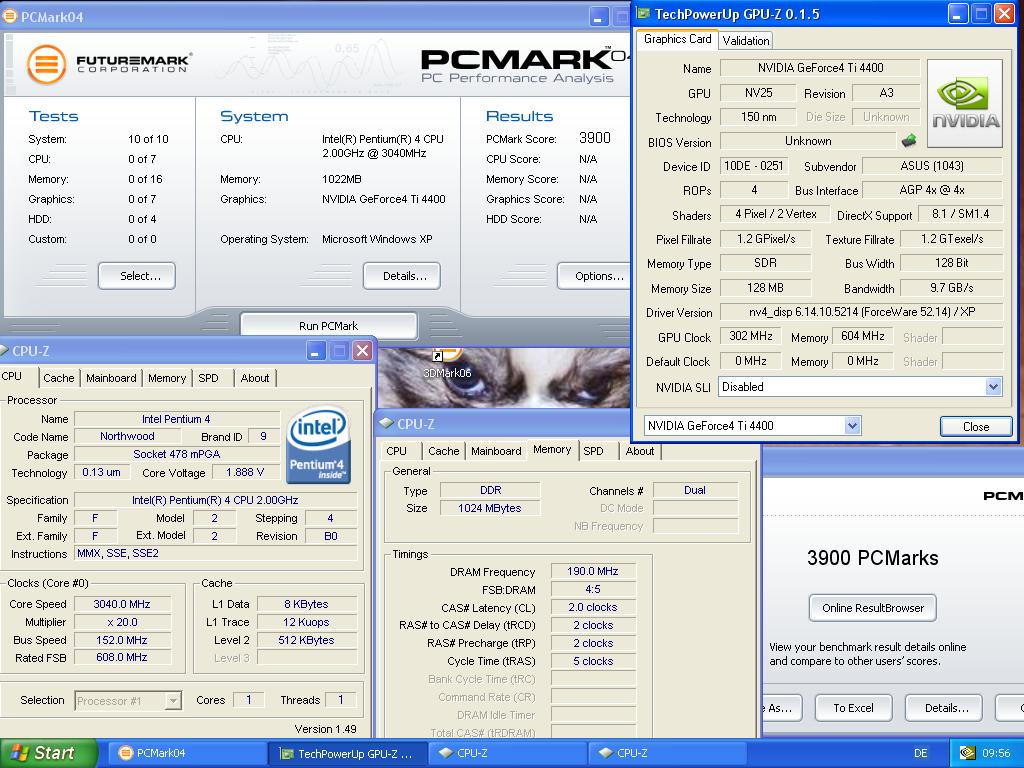The image size is (1024, 768).
Task: Click the PCMark Score value 3900
Action: coord(595,138)
